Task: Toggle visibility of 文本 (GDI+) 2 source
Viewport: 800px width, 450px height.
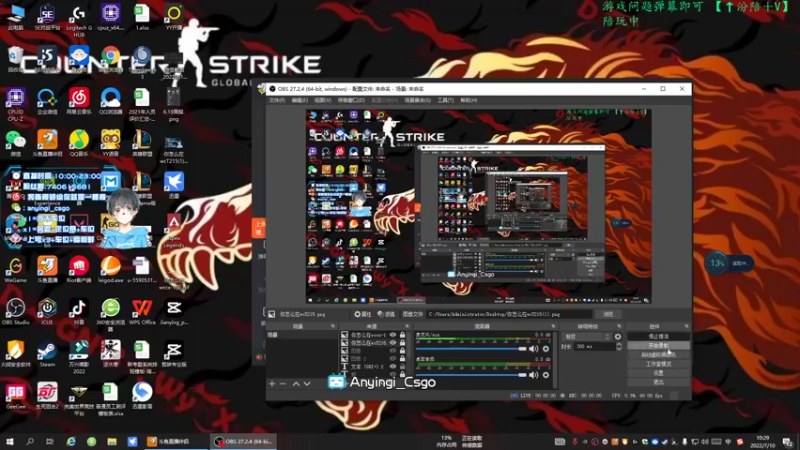Action: click(x=393, y=366)
